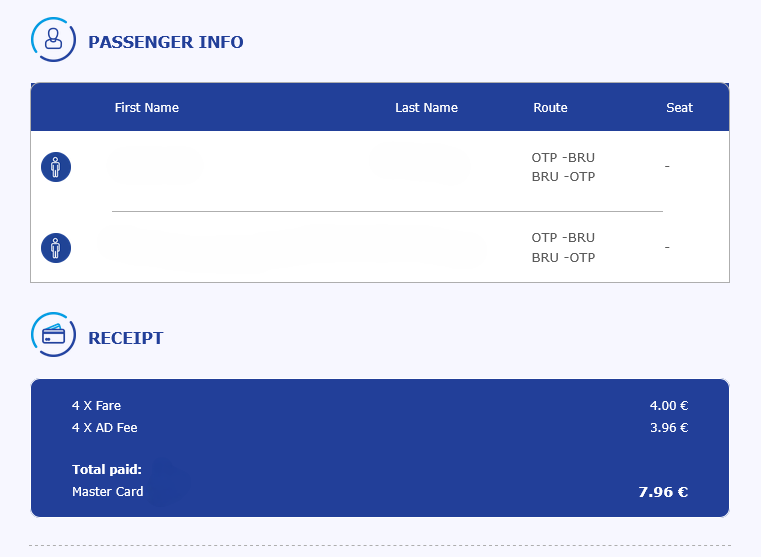Click the Seat column header
Image resolution: width=761 pixels, height=557 pixels.
[x=679, y=108]
